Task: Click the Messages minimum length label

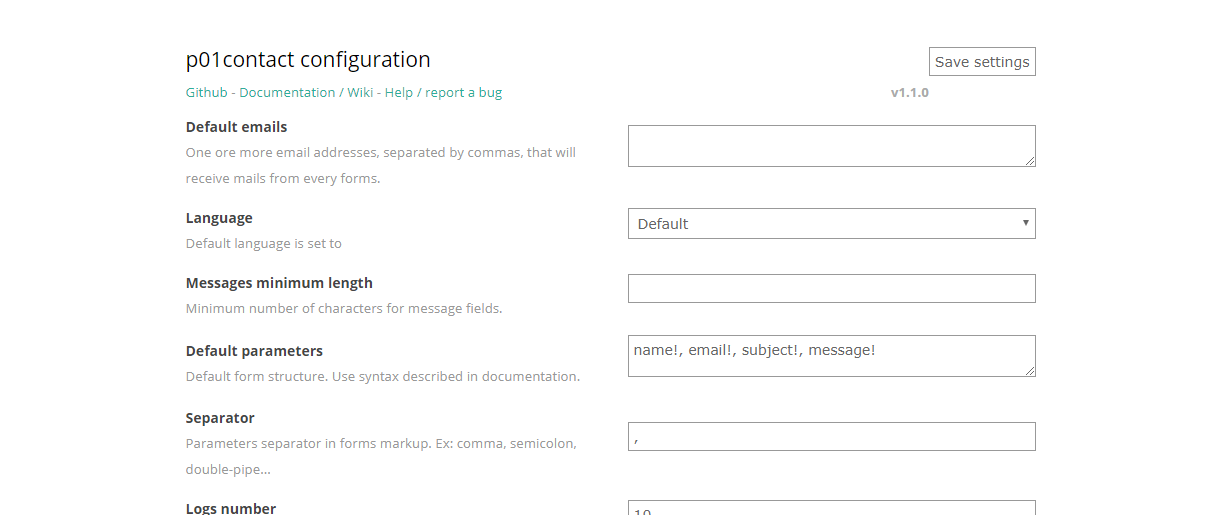Action: pos(279,283)
